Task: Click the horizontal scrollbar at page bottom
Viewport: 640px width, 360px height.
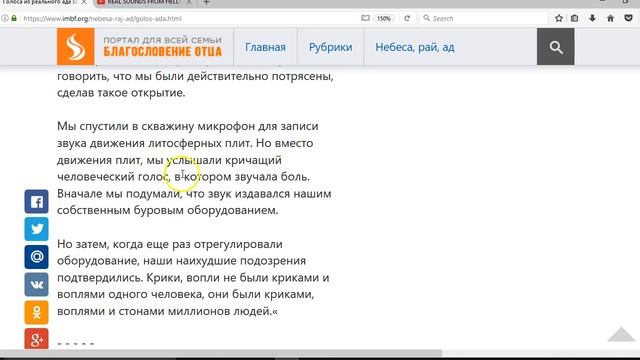Action: pos(220,353)
